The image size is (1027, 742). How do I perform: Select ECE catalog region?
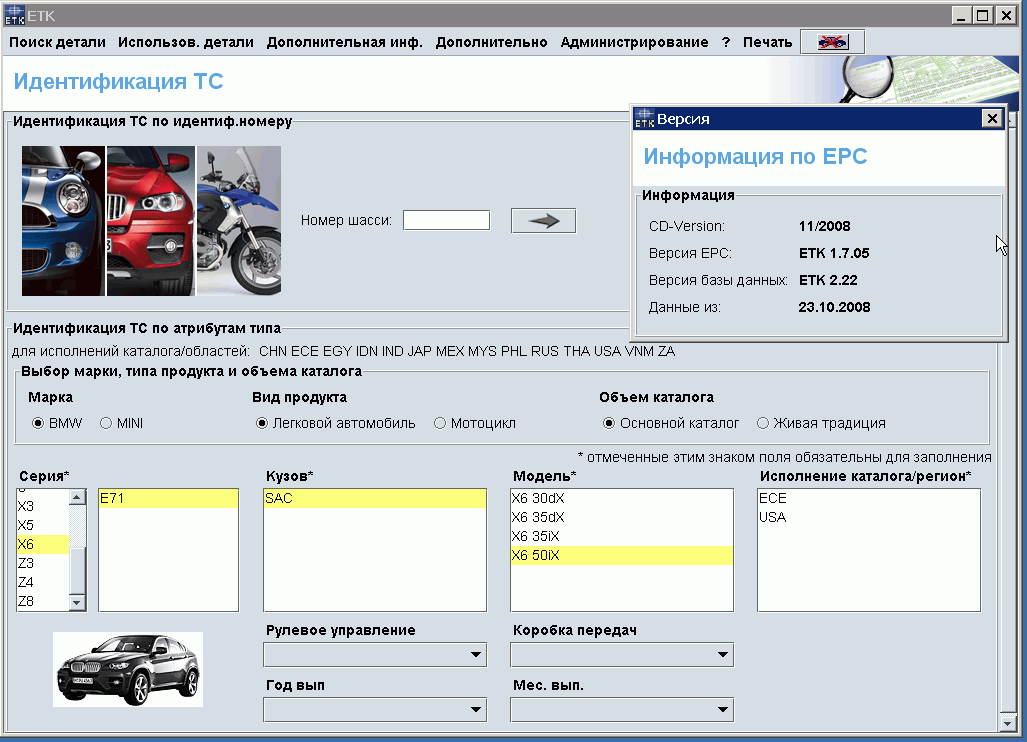[868, 498]
